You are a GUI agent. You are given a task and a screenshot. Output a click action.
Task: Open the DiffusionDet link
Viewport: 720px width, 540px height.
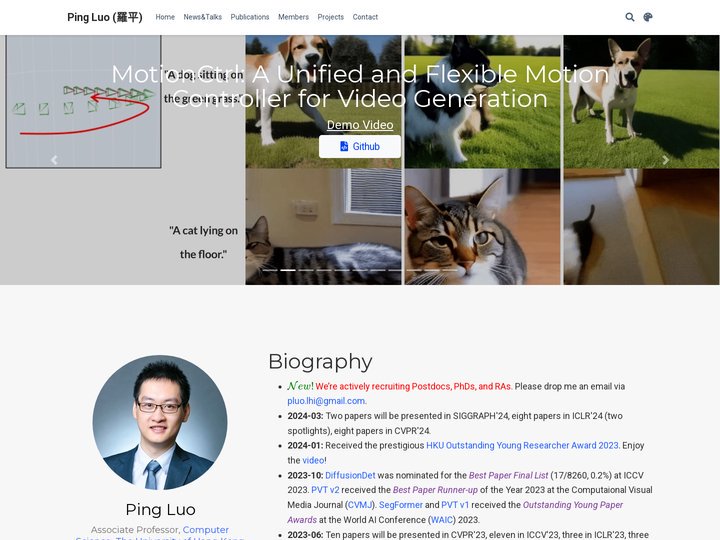click(350, 475)
